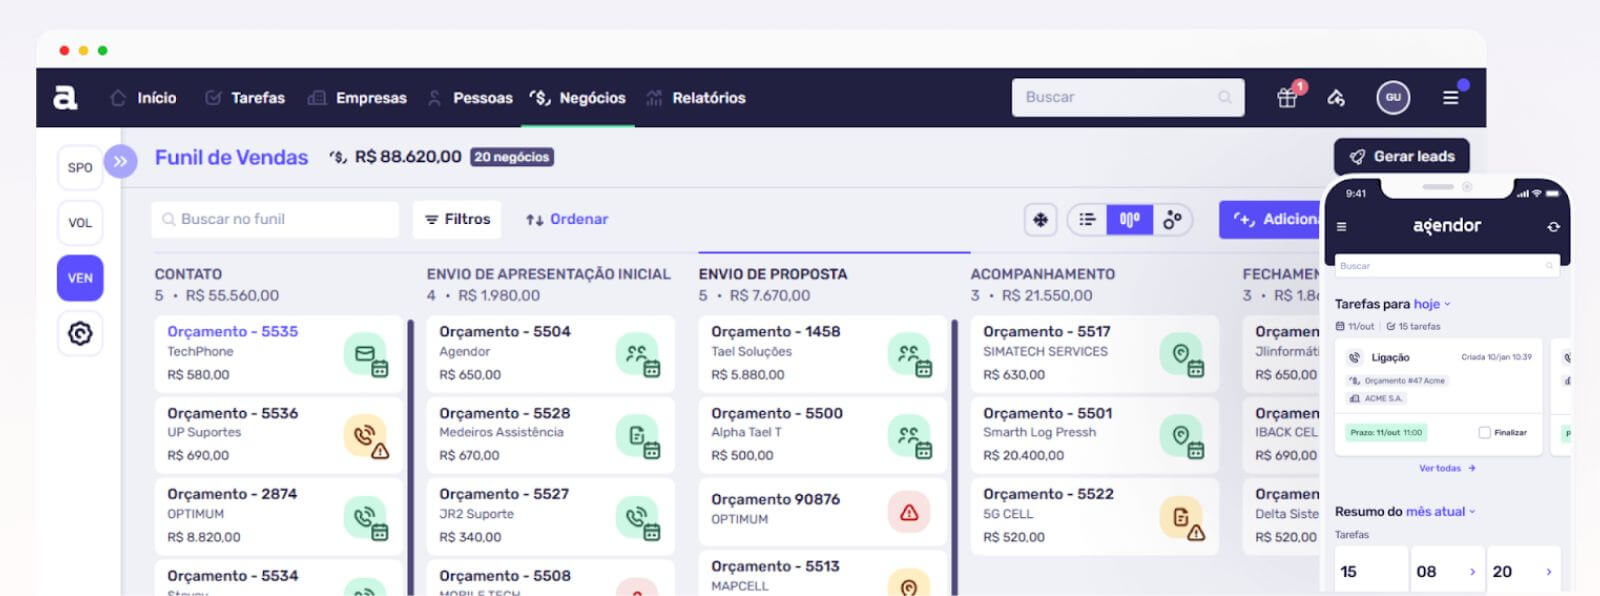Click meeting icon on Orçamento - 5504
Image resolution: width=1600 pixels, height=596 pixels.
click(x=638, y=355)
